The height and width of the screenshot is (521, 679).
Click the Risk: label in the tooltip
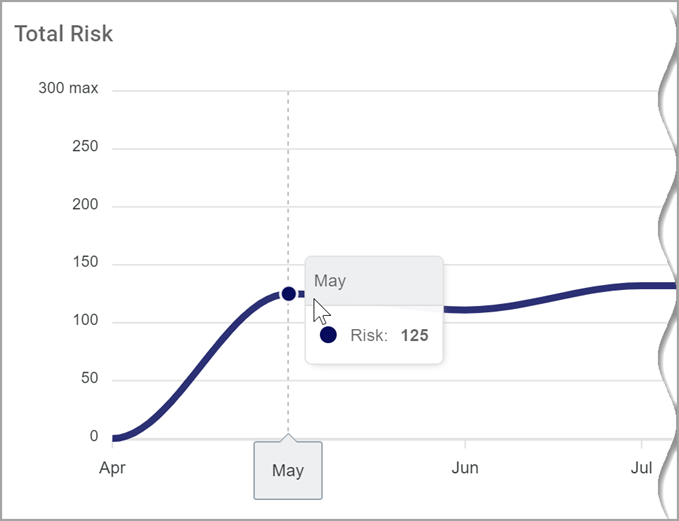[x=369, y=335]
